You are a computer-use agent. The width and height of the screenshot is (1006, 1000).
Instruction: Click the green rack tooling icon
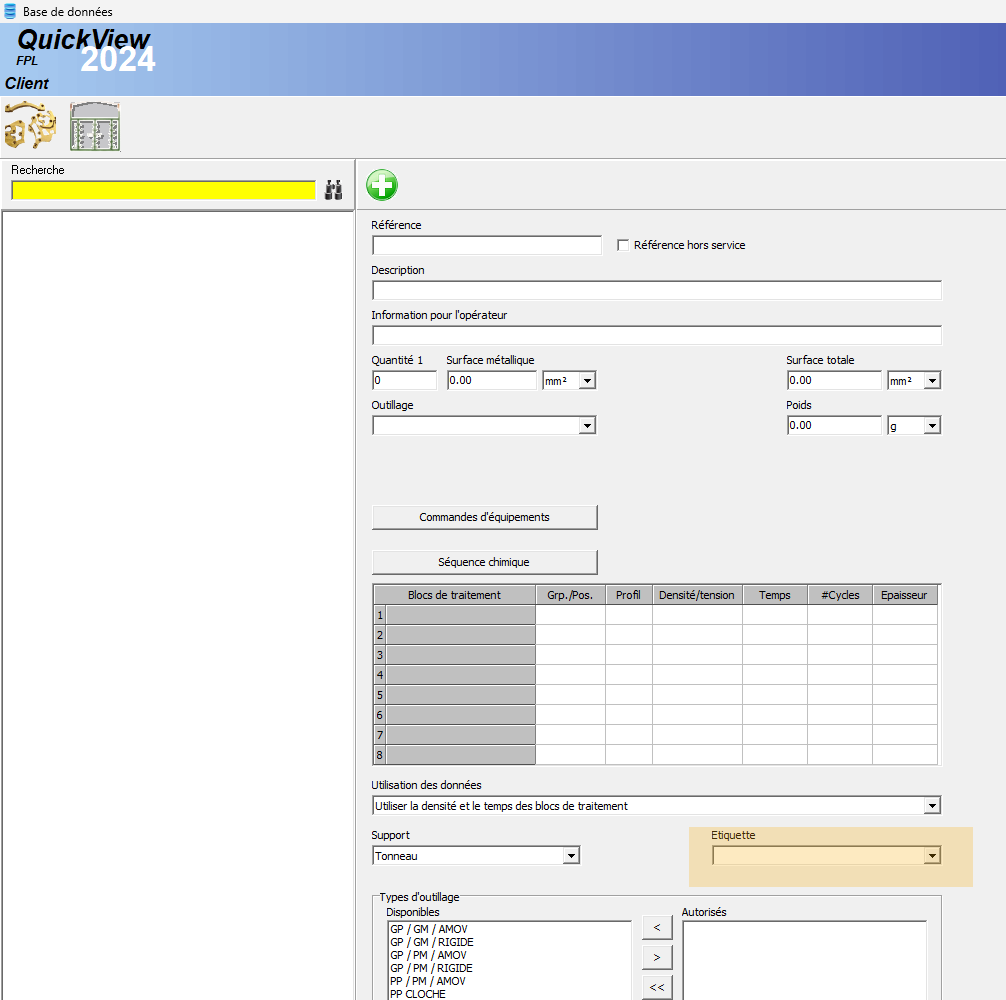[x=95, y=126]
